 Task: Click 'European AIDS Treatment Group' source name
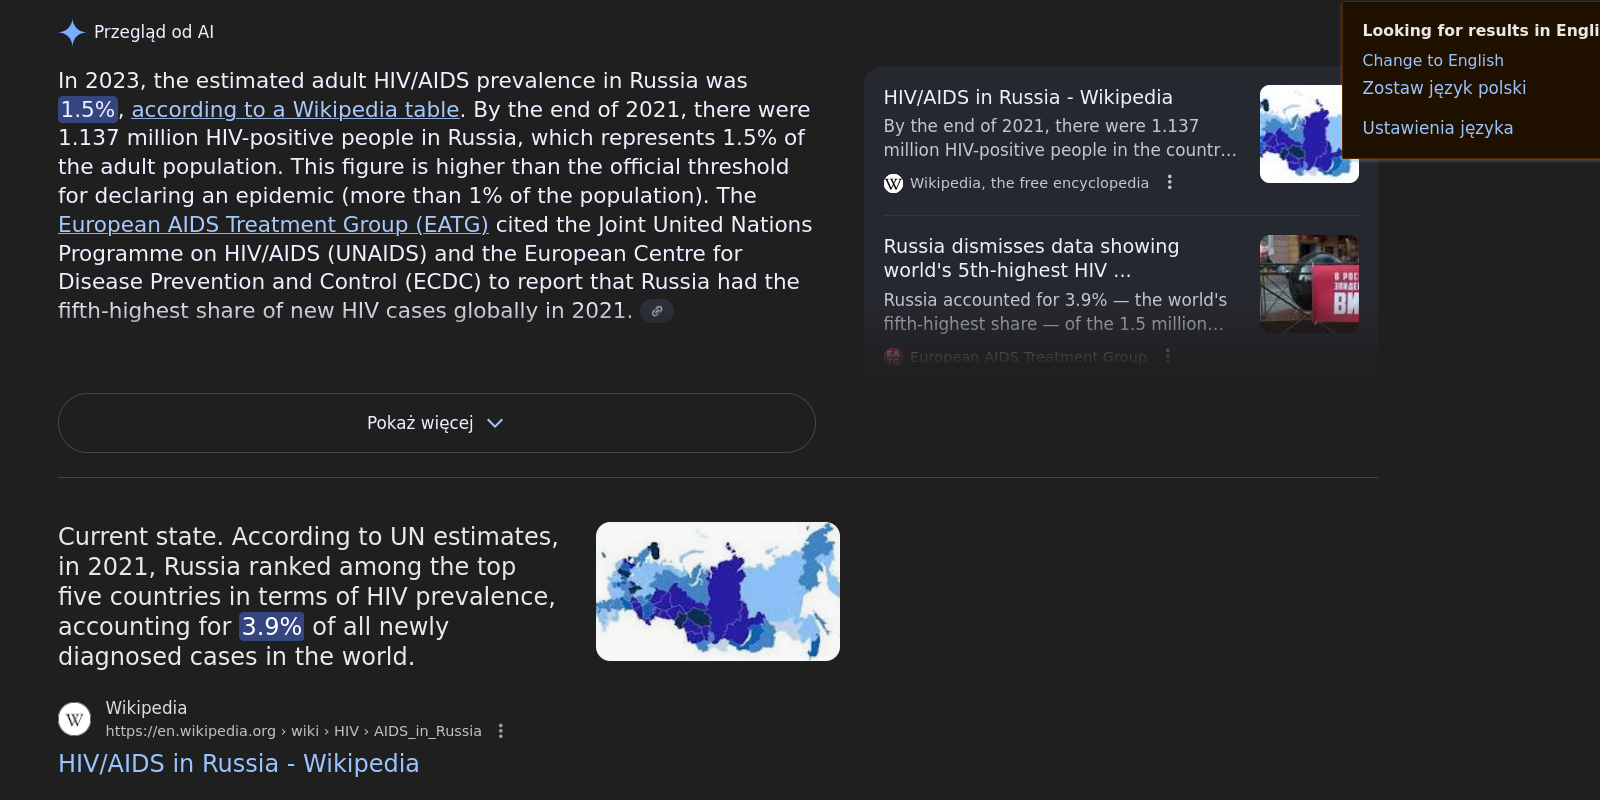1028,357
